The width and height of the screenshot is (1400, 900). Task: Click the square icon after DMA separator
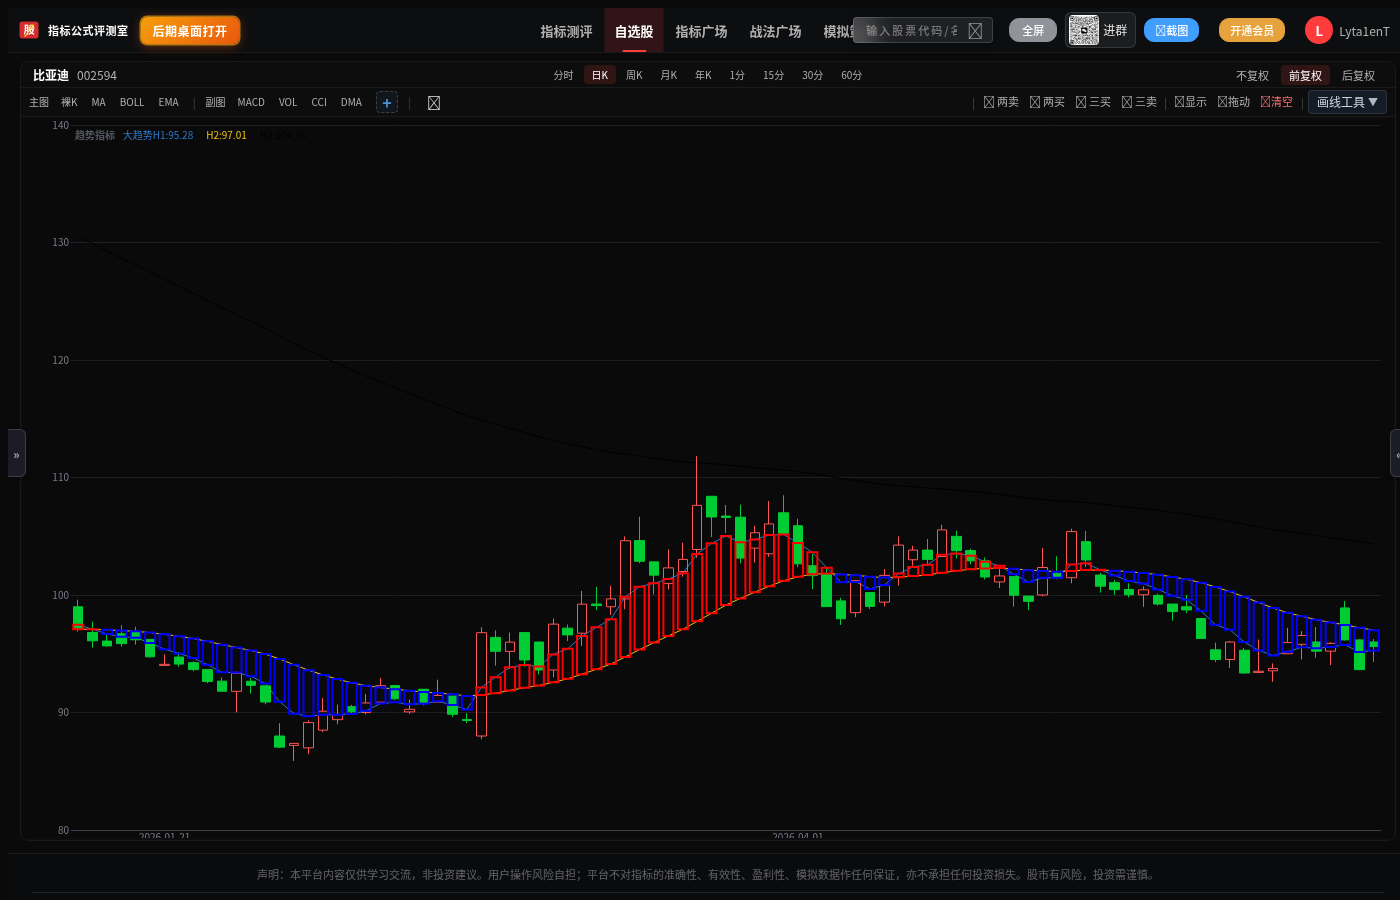pos(434,103)
